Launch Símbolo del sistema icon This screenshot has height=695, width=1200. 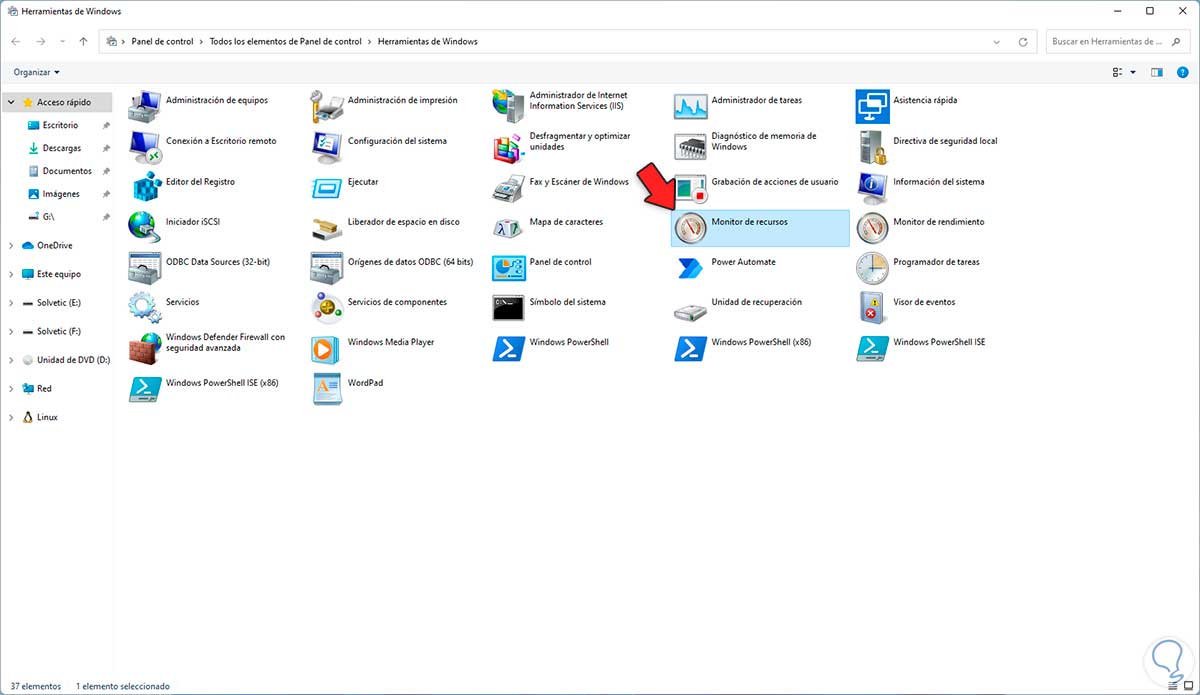509,308
